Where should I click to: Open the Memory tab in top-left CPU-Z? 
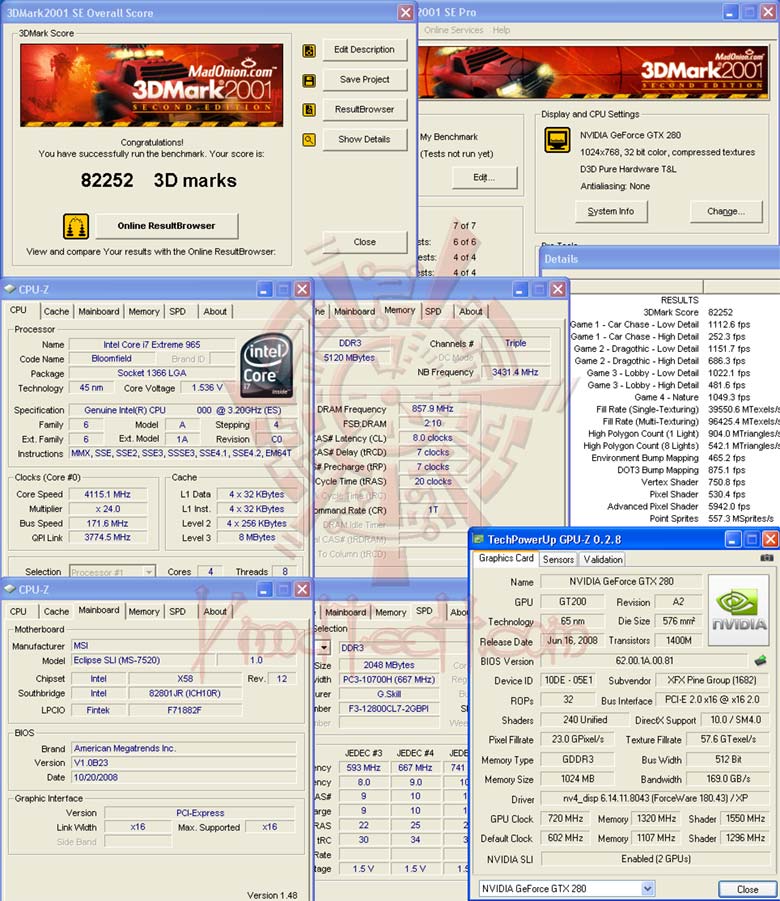[144, 311]
